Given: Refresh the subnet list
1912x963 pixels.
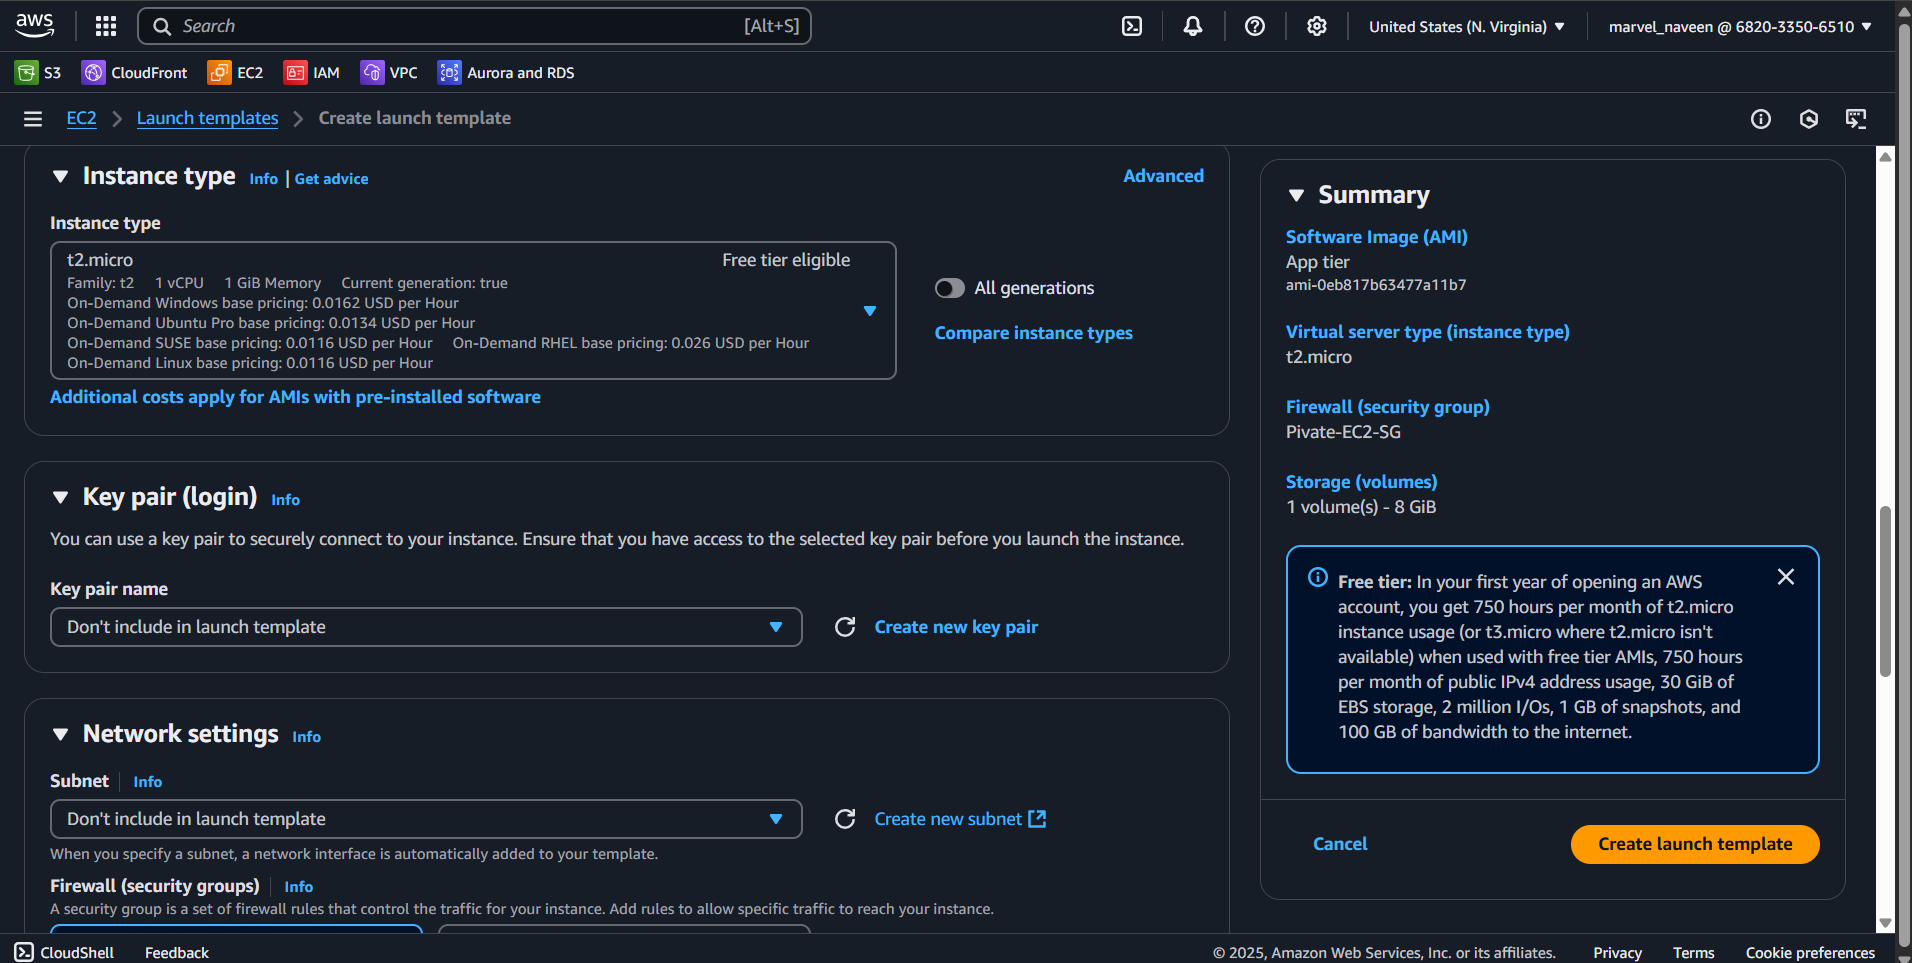Looking at the screenshot, I should click(x=845, y=819).
